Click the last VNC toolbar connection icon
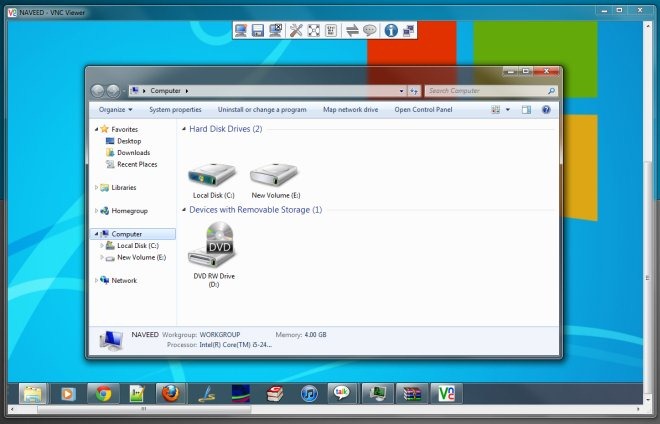This screenshot has width=660, height=424. (x=408, y=30)
